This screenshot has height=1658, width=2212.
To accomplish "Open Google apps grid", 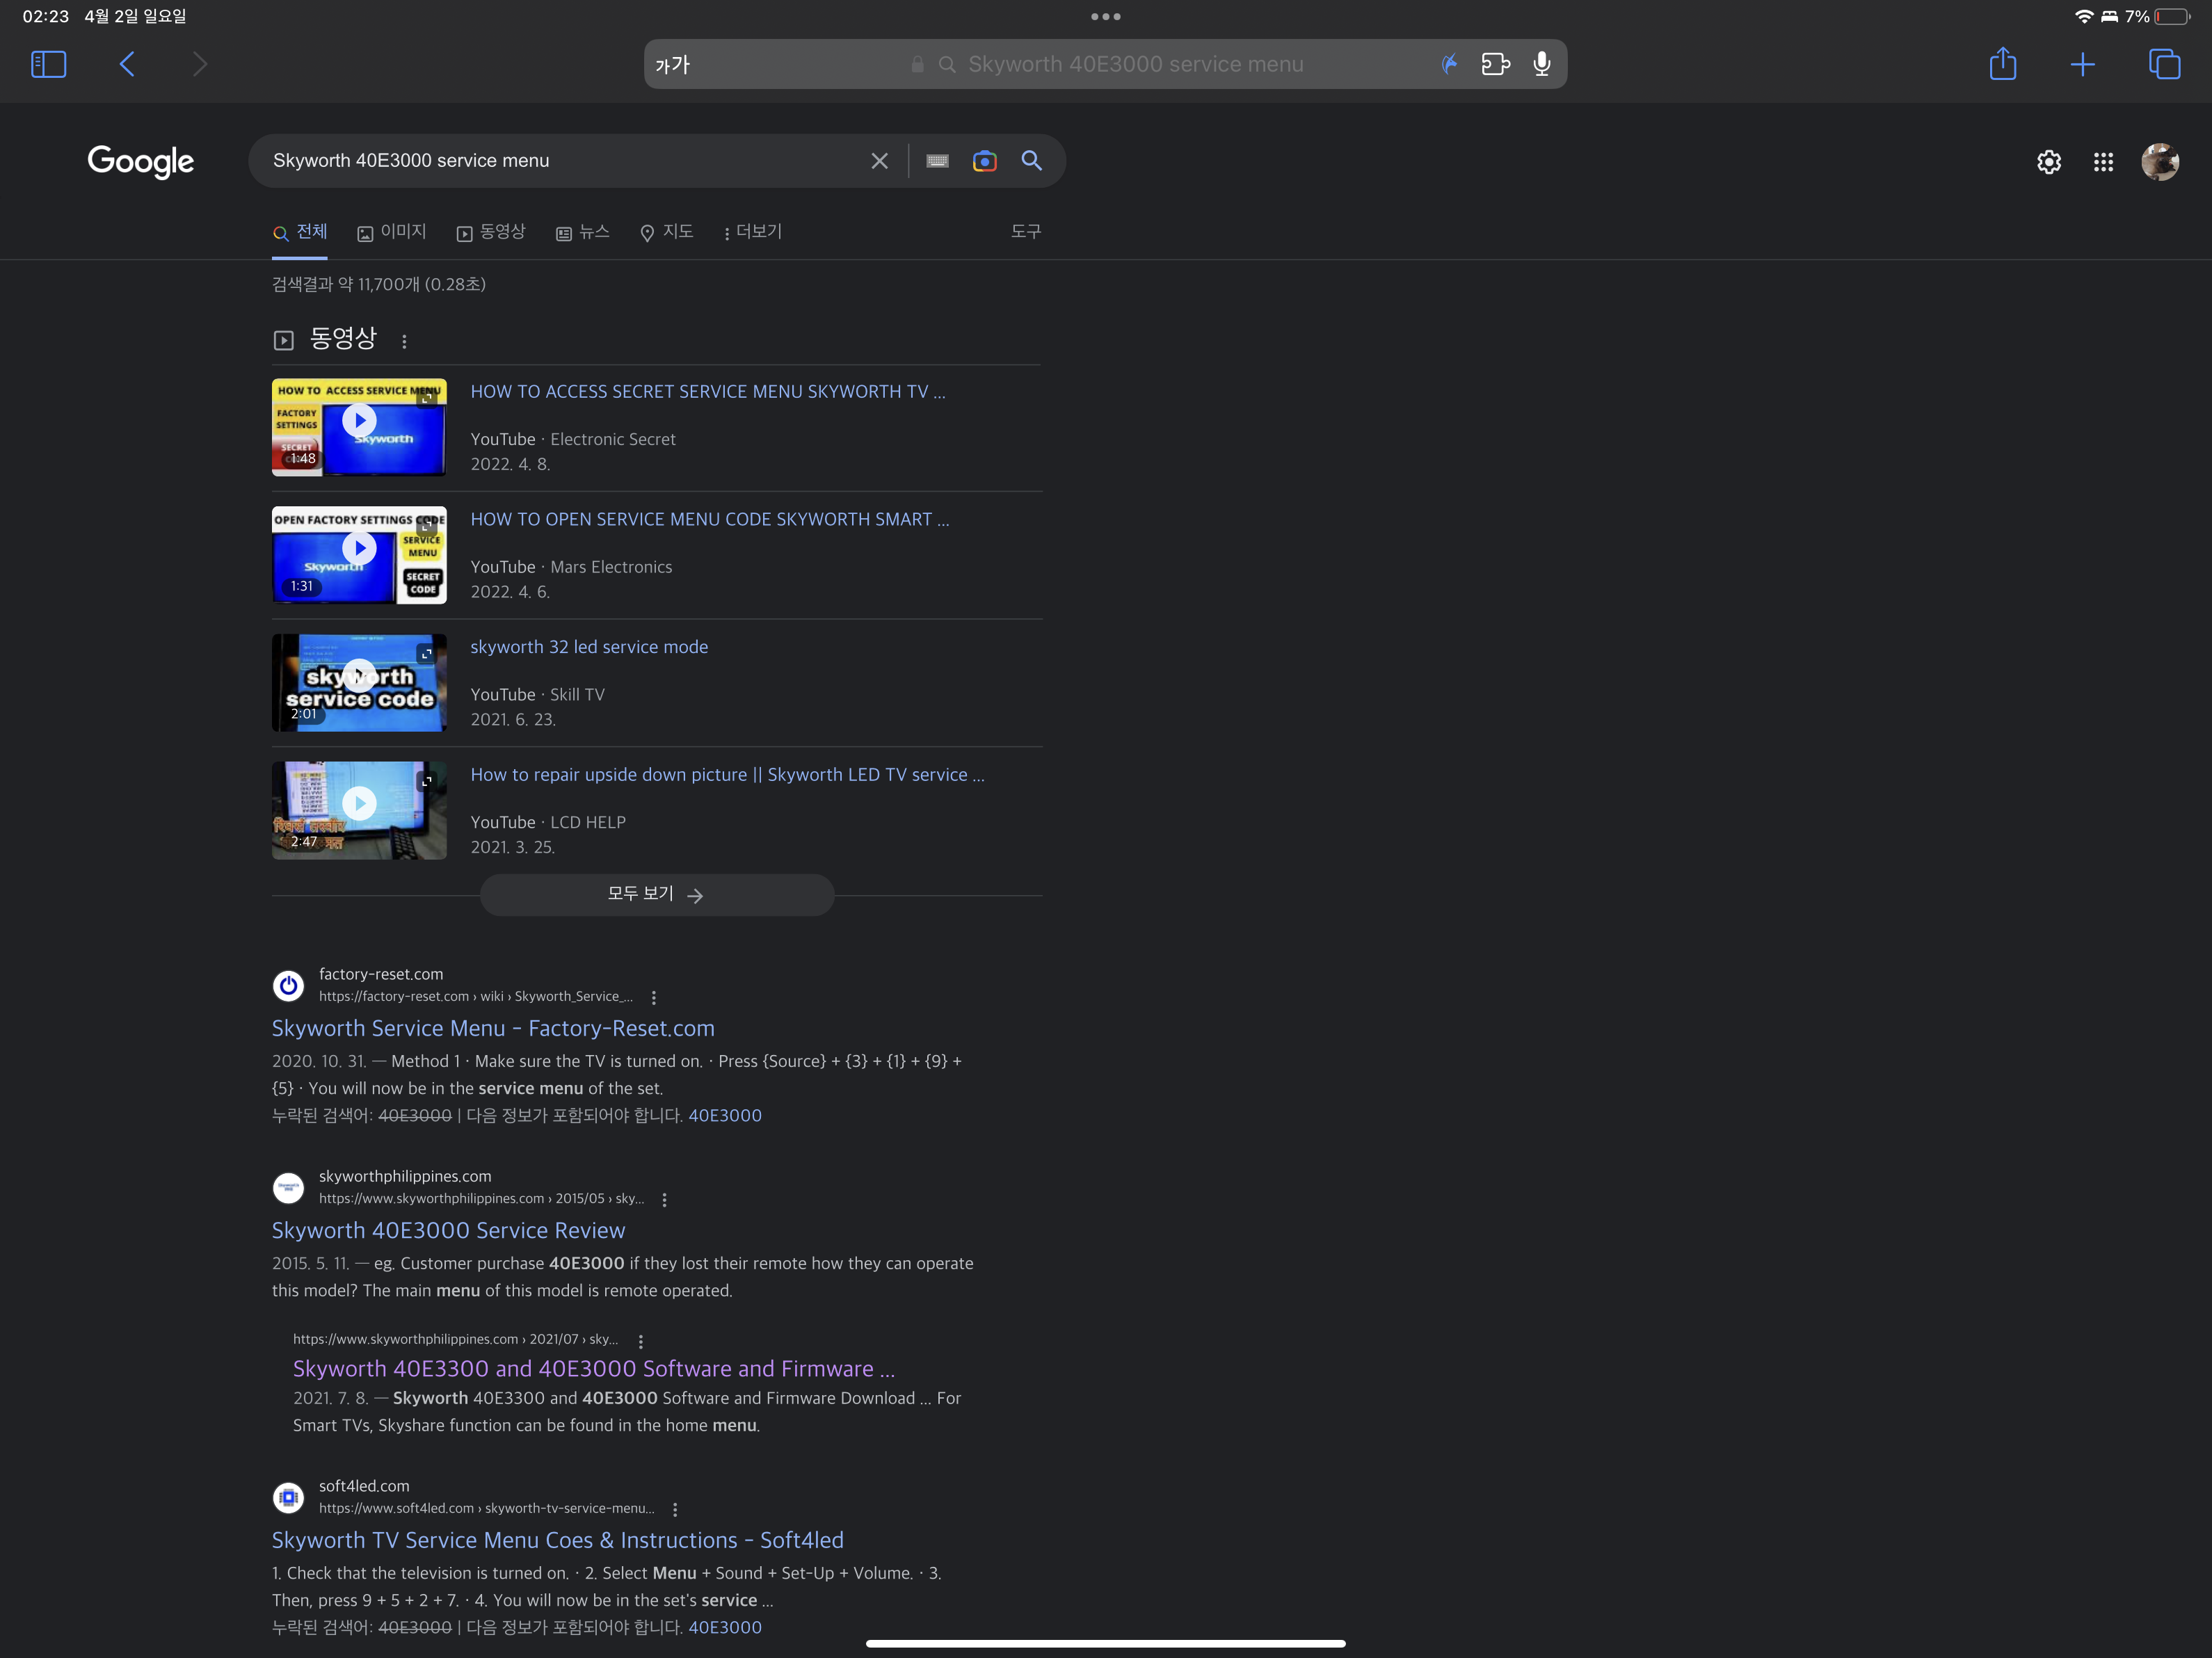I will point(2103,162).
